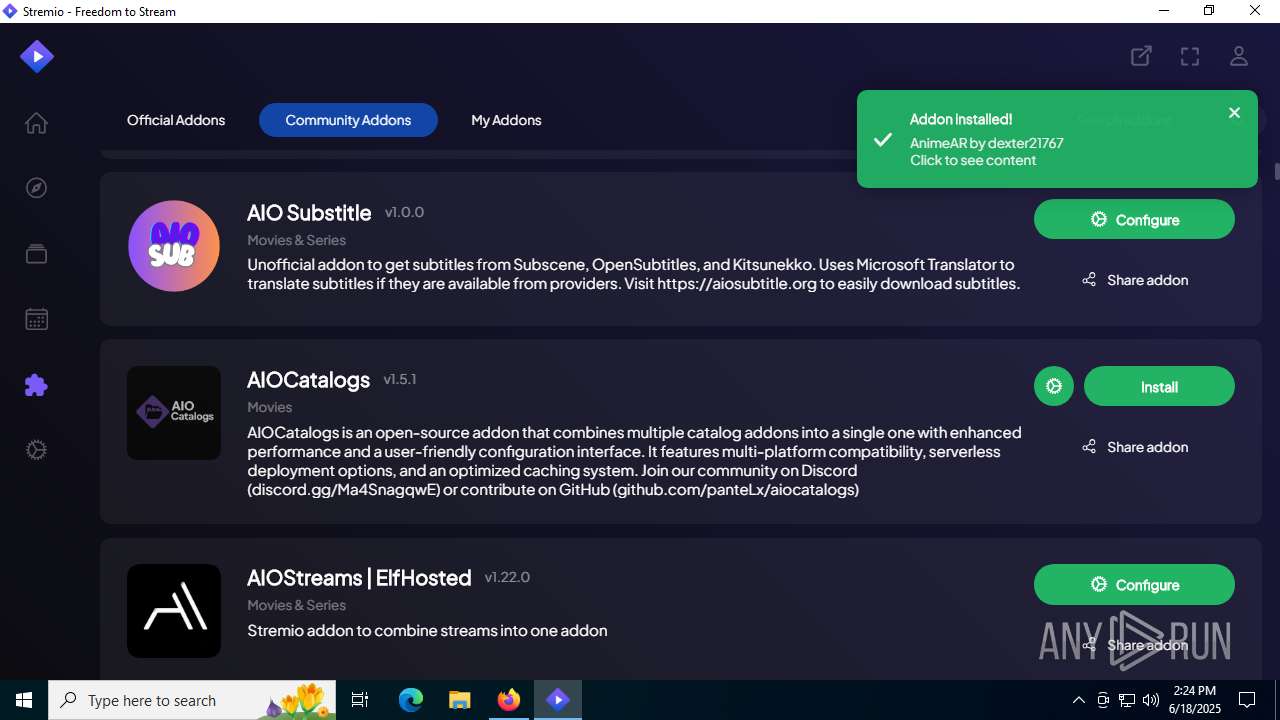Switch to My Addons tab
The width and height of the screenshot is (1280, 720).
click(506, 120)
